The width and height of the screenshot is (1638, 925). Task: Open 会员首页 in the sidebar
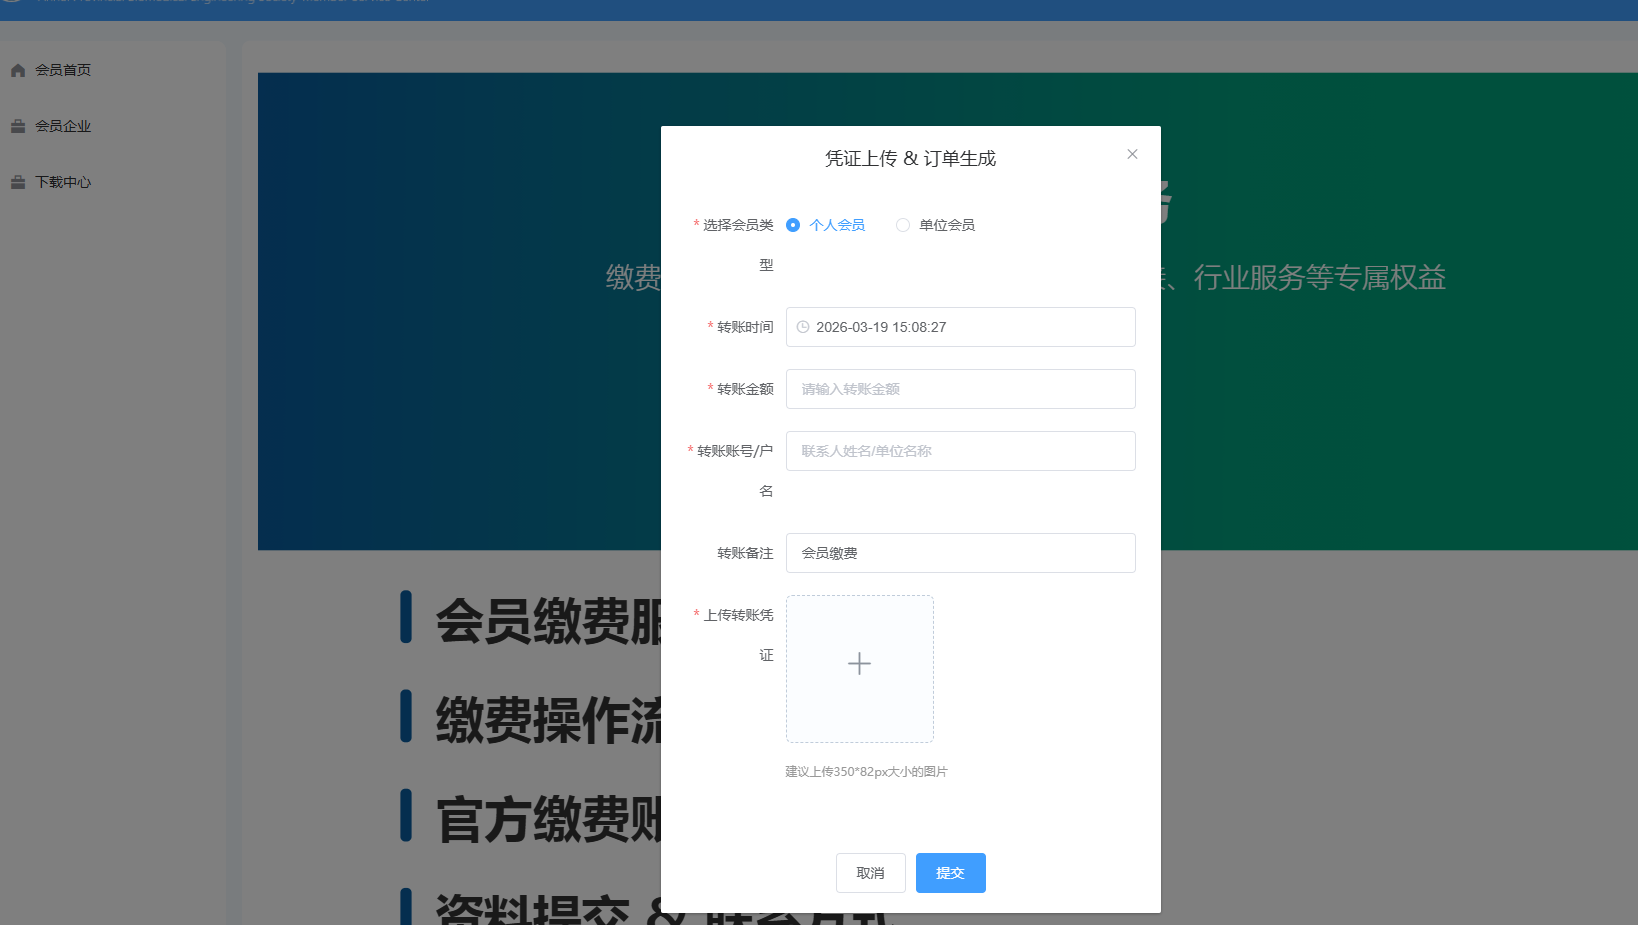tap(63, 70)
